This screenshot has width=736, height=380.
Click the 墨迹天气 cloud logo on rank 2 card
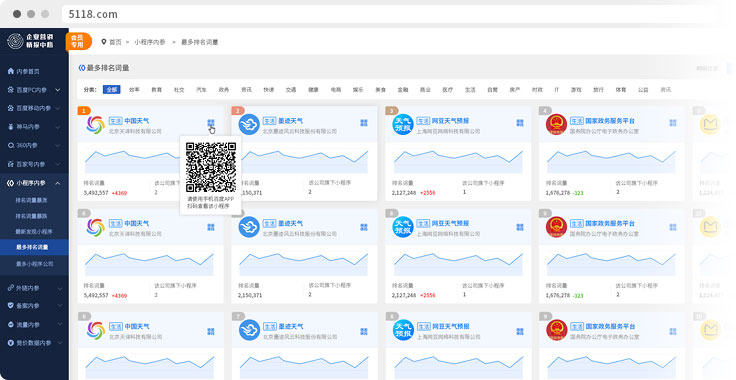coord(249,125)
